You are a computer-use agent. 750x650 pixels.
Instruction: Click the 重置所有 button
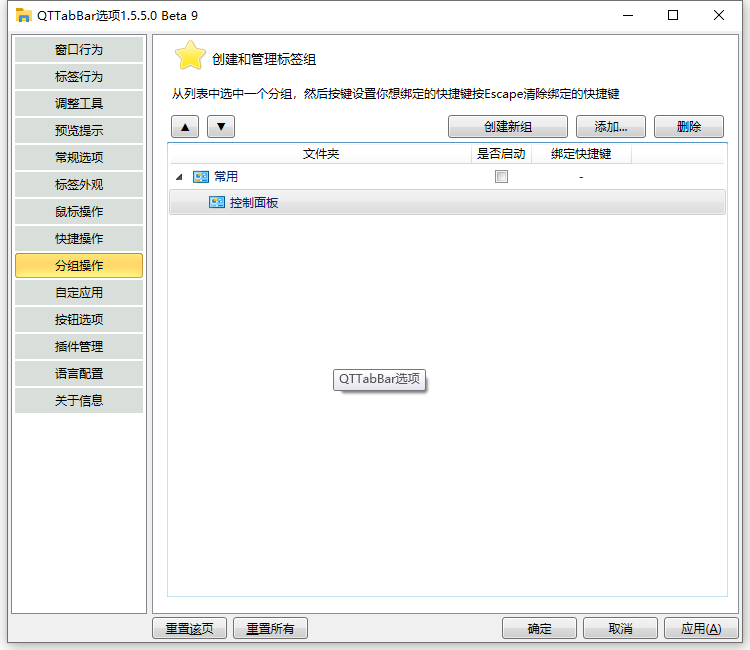coord(270,628)
